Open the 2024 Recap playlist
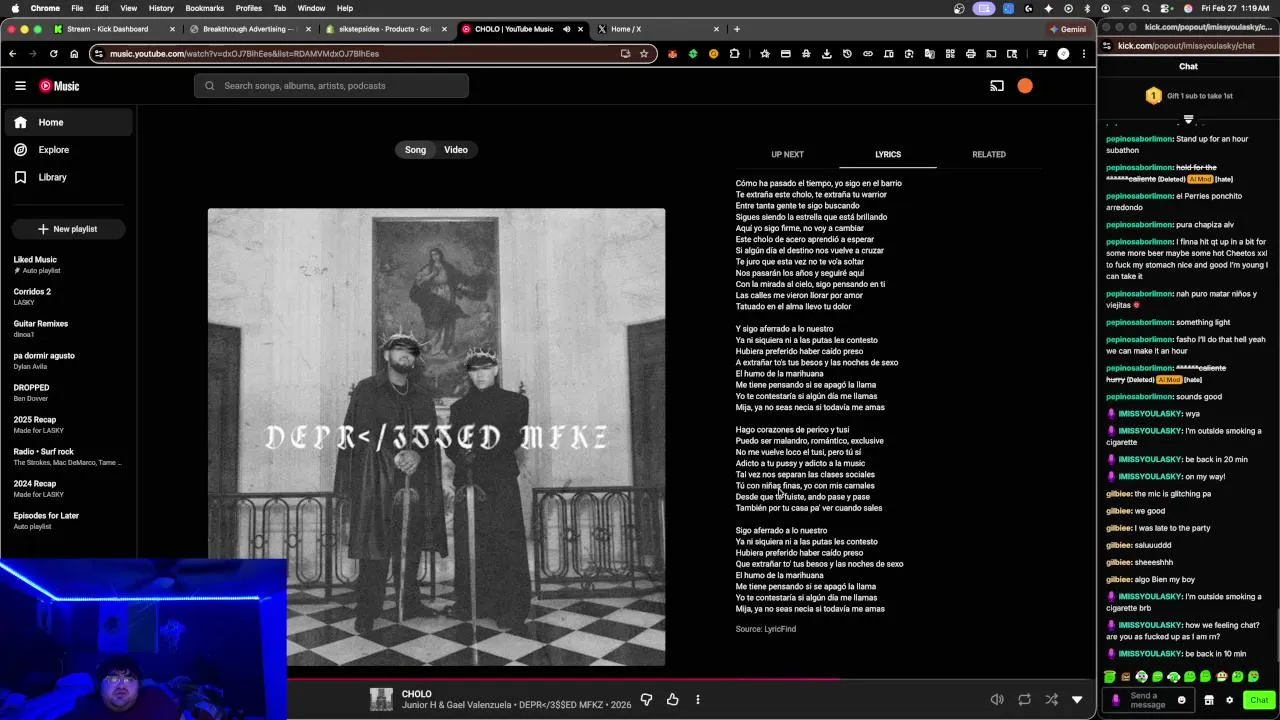1280x720 pixels. (68, 489)
